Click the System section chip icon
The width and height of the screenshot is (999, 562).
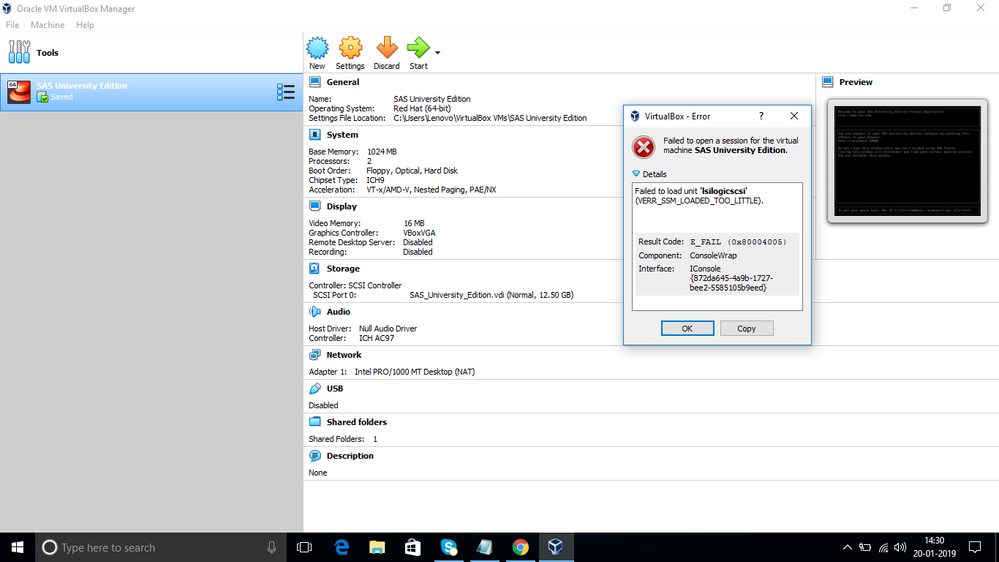click(x=315, y=134)
